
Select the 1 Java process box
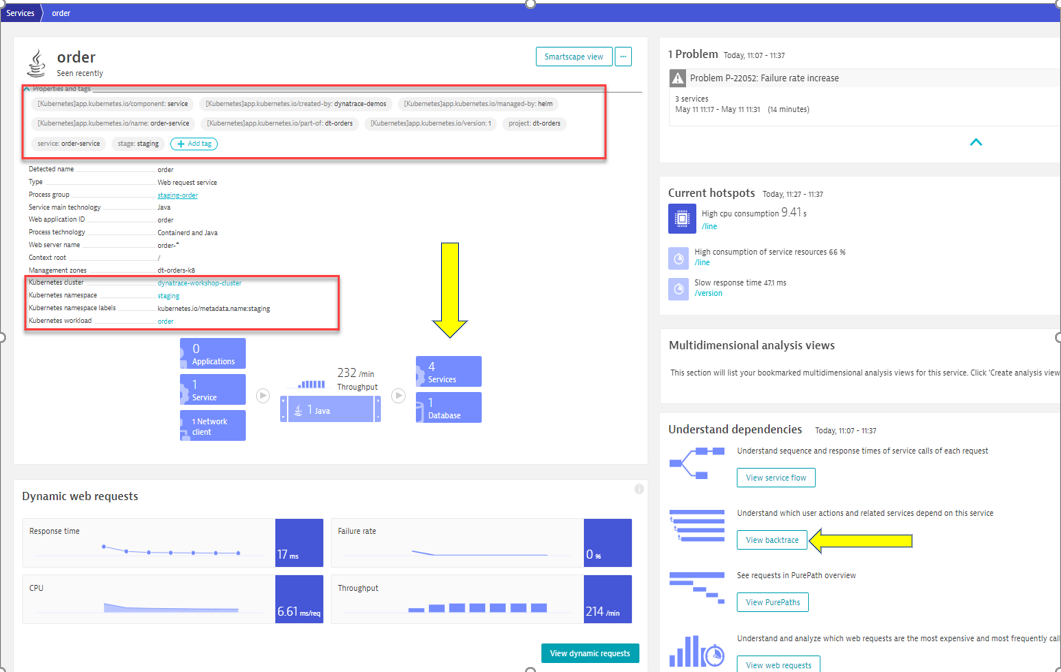coord(330,410)
